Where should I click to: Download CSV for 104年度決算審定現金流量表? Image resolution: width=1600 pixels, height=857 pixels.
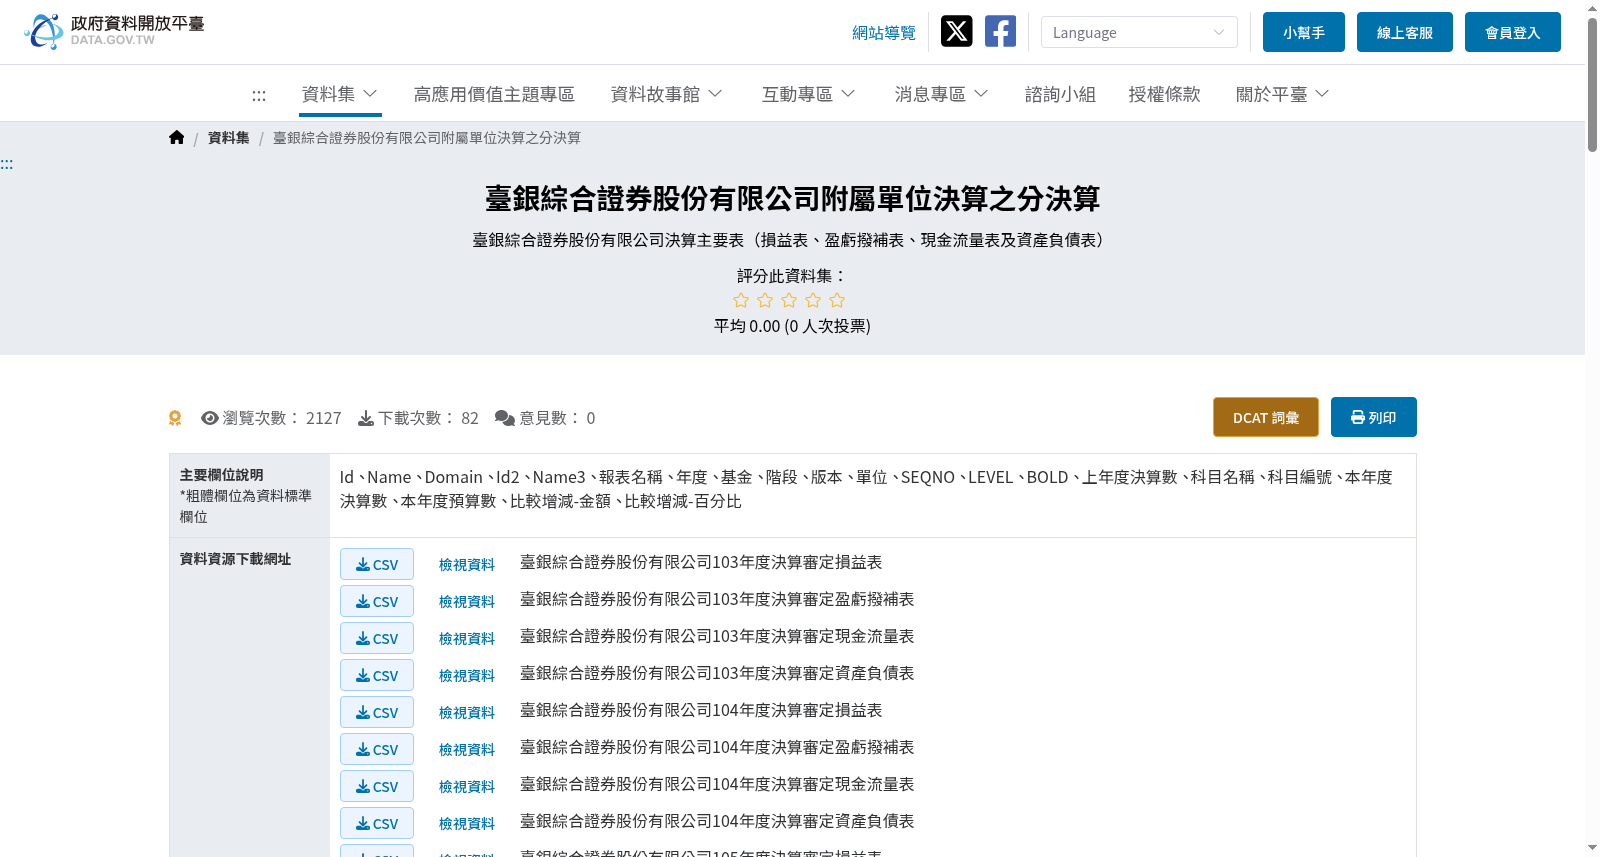point(377,786)
